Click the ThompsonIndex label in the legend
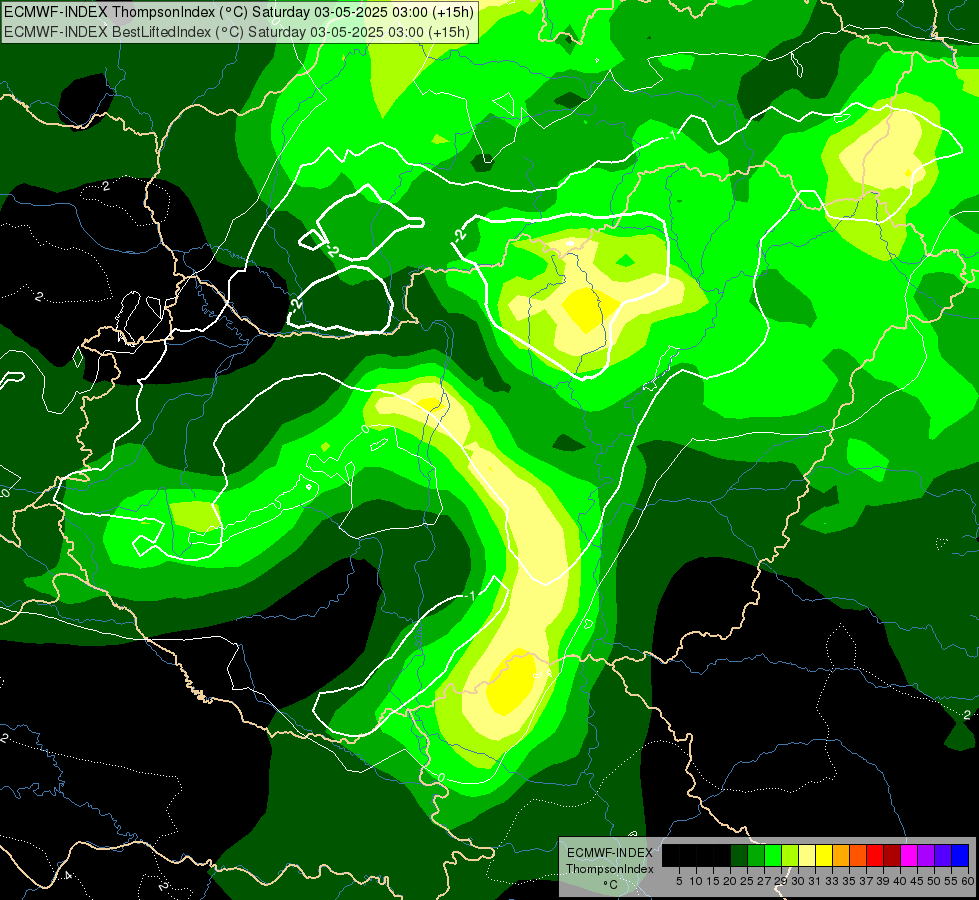979x900 pixels. pyautogui.click(x=610, y=869)
